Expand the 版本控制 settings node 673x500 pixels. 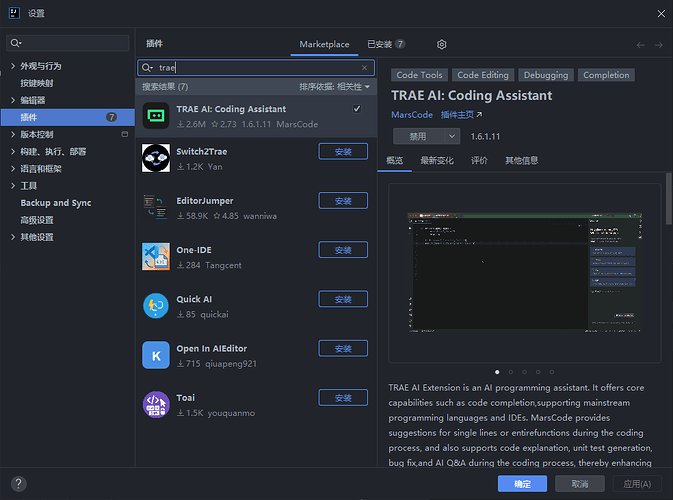[13, 134]
